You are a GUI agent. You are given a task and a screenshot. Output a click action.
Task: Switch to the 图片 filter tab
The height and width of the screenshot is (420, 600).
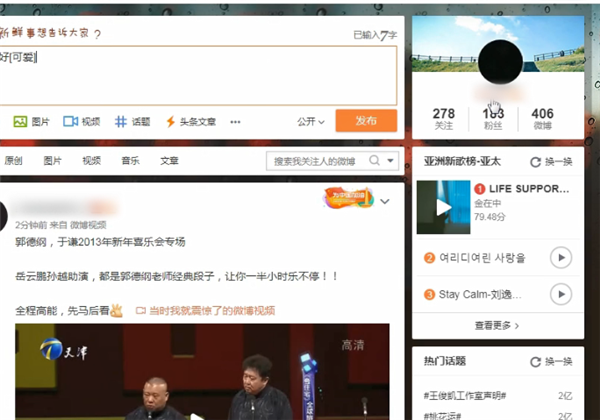pyautogui.click(x=52, y=161)
